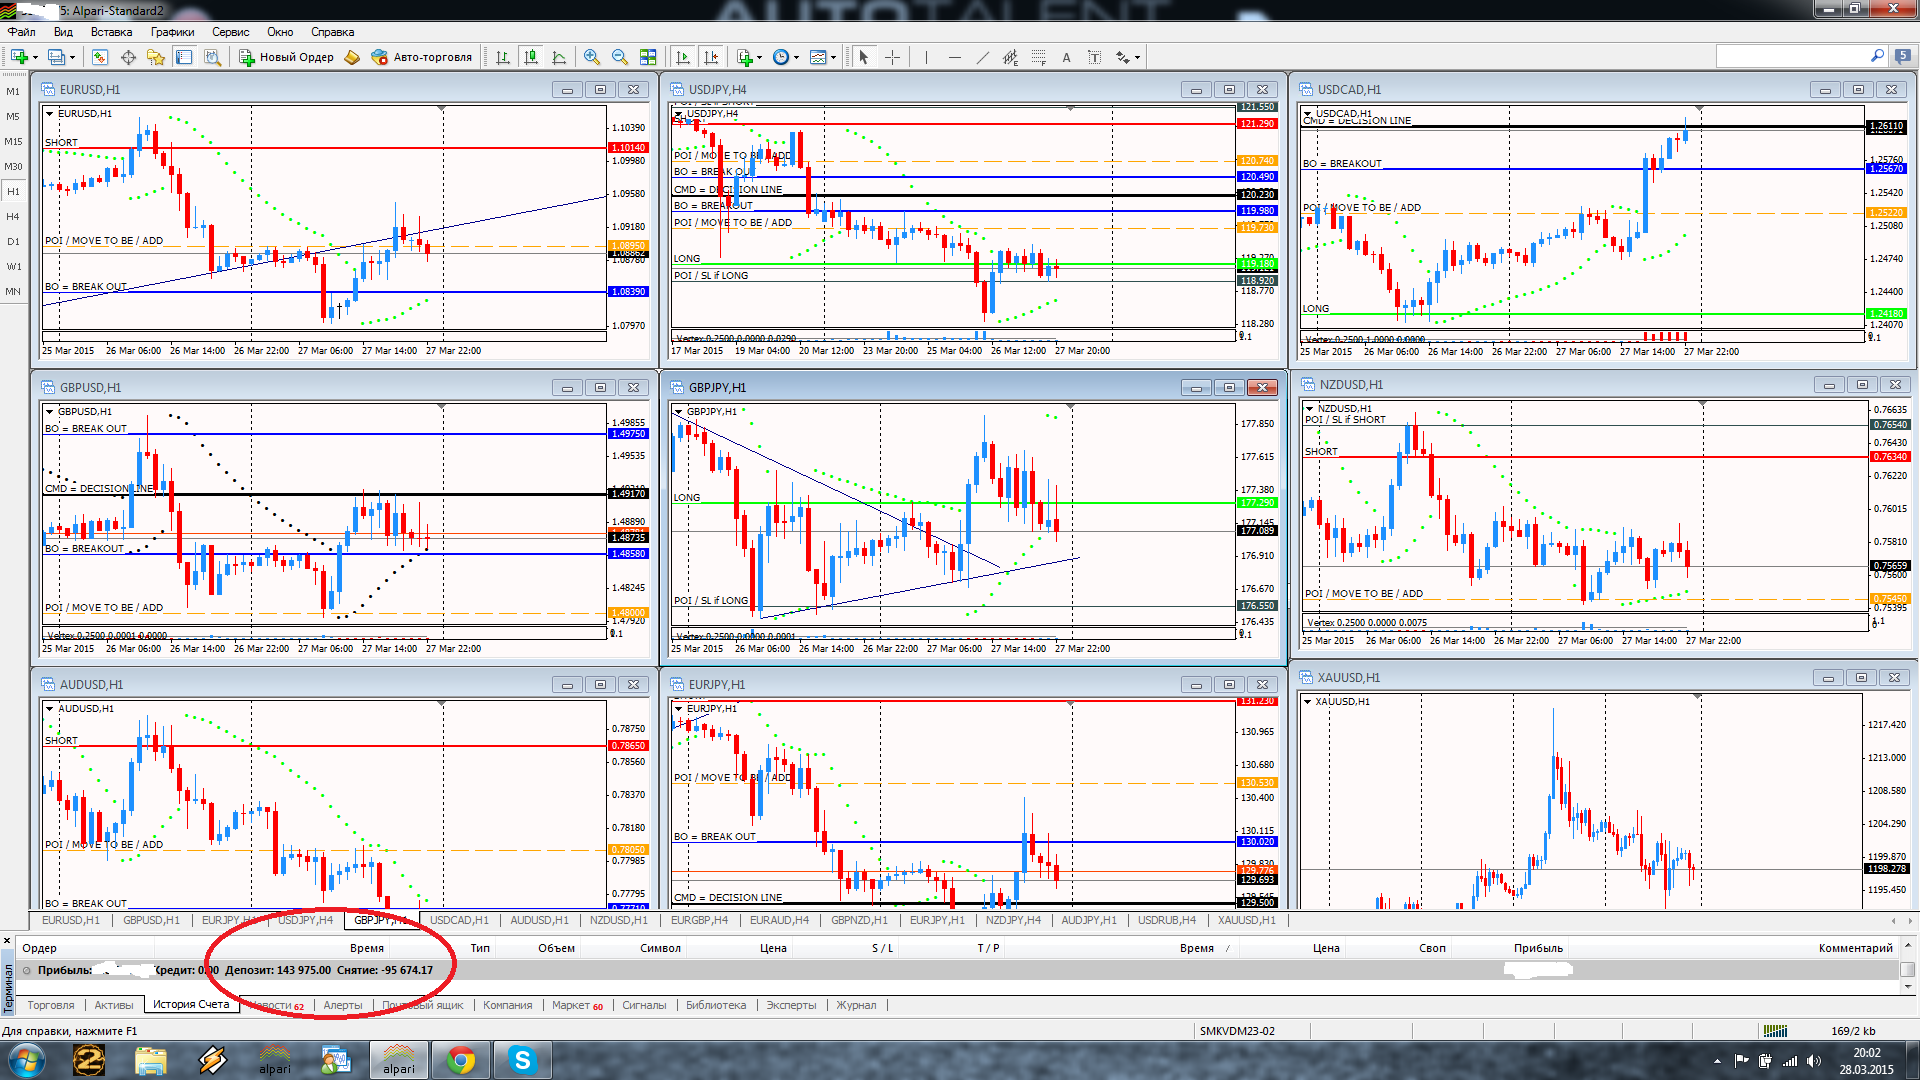The width and height of the screenshot is (1920, 1080).
Task: Select the crosshair cursor tool
Action: click(892, 57)
